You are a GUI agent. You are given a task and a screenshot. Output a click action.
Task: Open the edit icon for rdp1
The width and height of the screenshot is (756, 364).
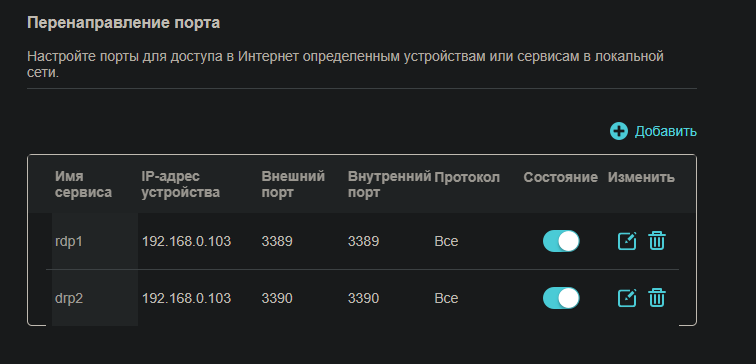point(627,241)
